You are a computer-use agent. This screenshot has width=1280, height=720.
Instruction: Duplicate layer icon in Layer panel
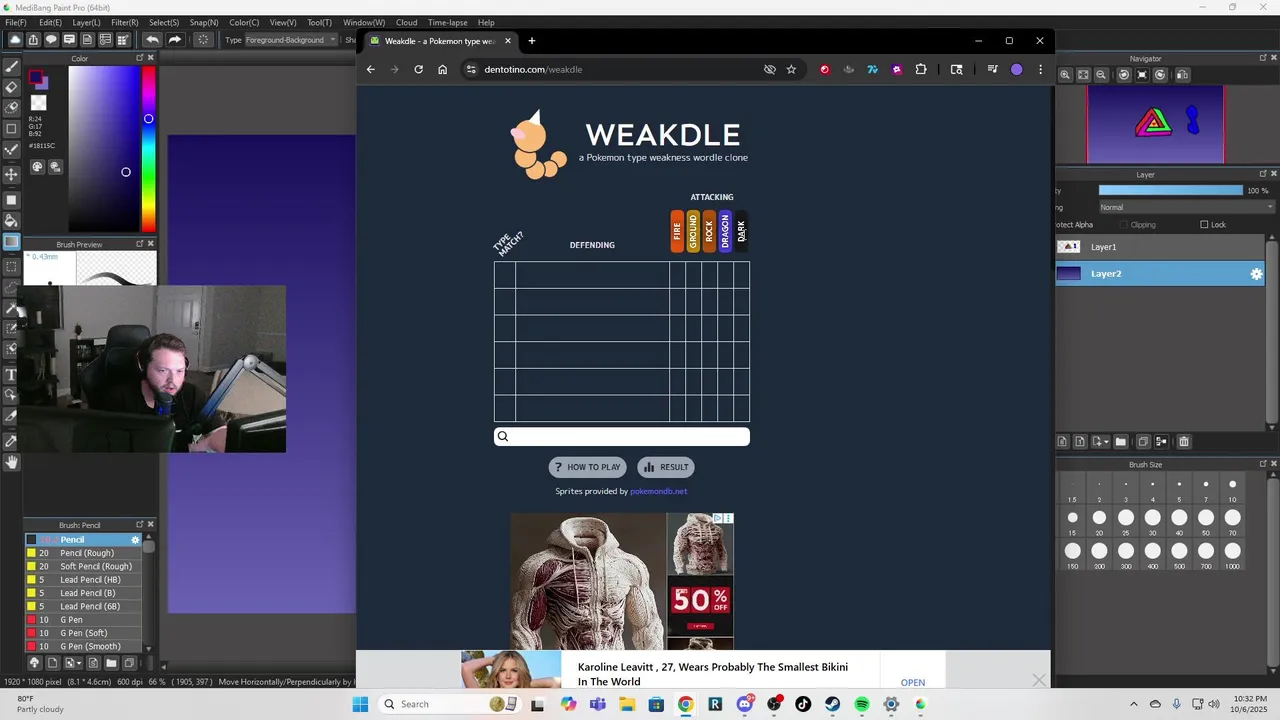click(x=1142, y=442)
